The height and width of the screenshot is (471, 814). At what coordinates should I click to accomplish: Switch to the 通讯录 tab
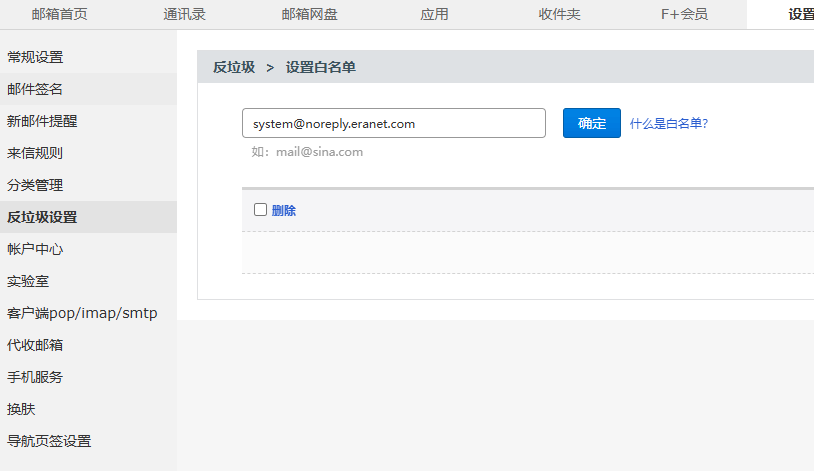[184, 14]
